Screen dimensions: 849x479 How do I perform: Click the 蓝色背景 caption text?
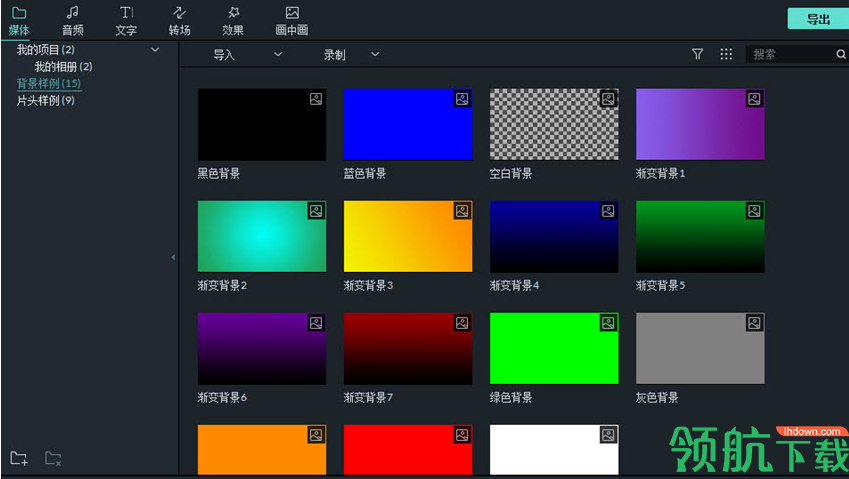click(365, 174)
